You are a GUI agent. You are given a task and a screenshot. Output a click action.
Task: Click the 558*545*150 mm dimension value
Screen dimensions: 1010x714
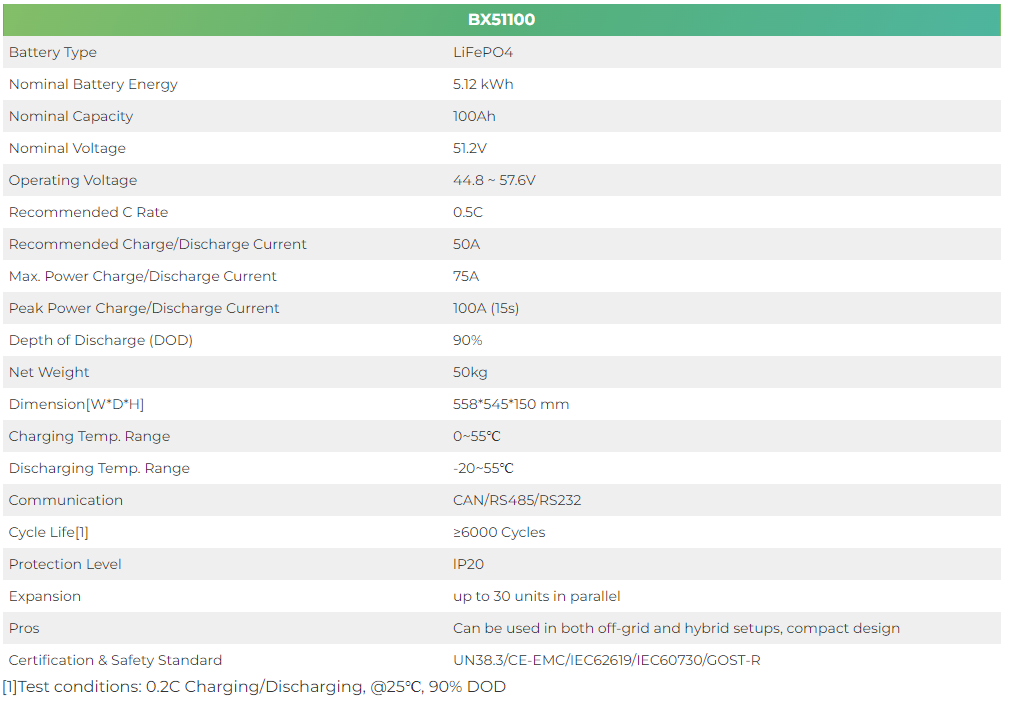click(511, 404)
